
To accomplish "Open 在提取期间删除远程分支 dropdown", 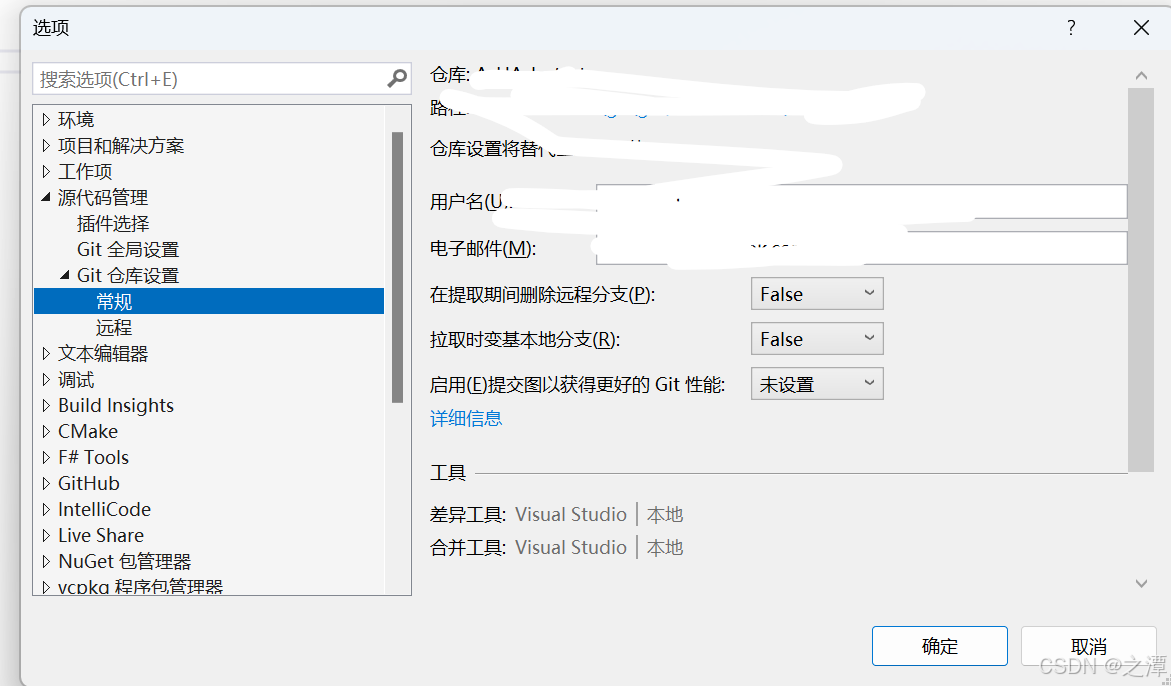I will (x=817, y=293).
